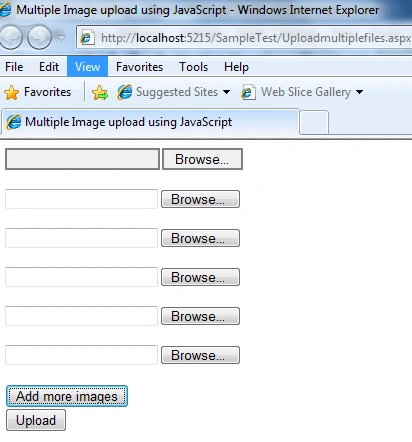Click the first Browse button

tap(202, 159)
